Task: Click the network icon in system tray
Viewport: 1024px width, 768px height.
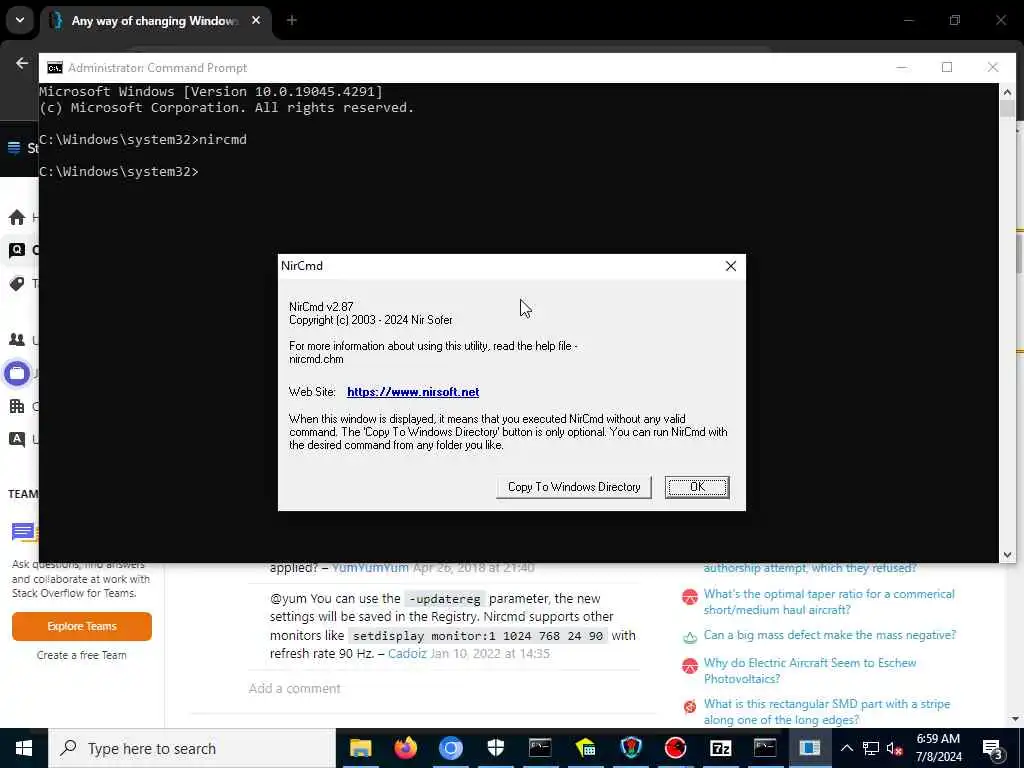Action: (871, 748)
